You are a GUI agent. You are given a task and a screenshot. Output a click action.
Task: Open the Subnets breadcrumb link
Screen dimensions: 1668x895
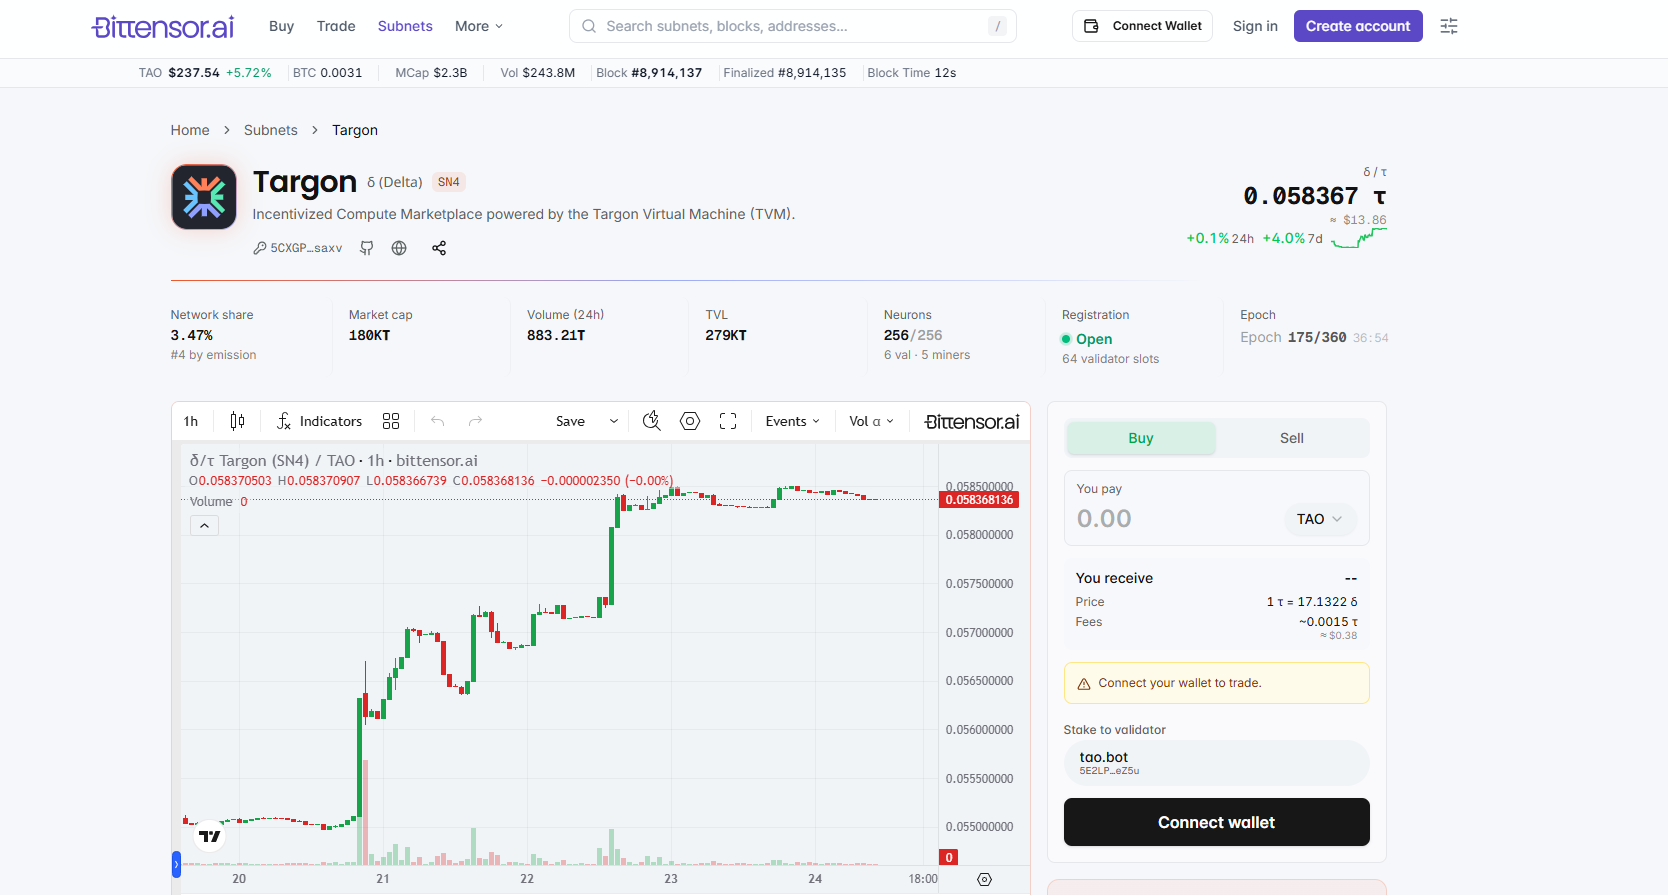pyautogui.click(x=271, y=130)
